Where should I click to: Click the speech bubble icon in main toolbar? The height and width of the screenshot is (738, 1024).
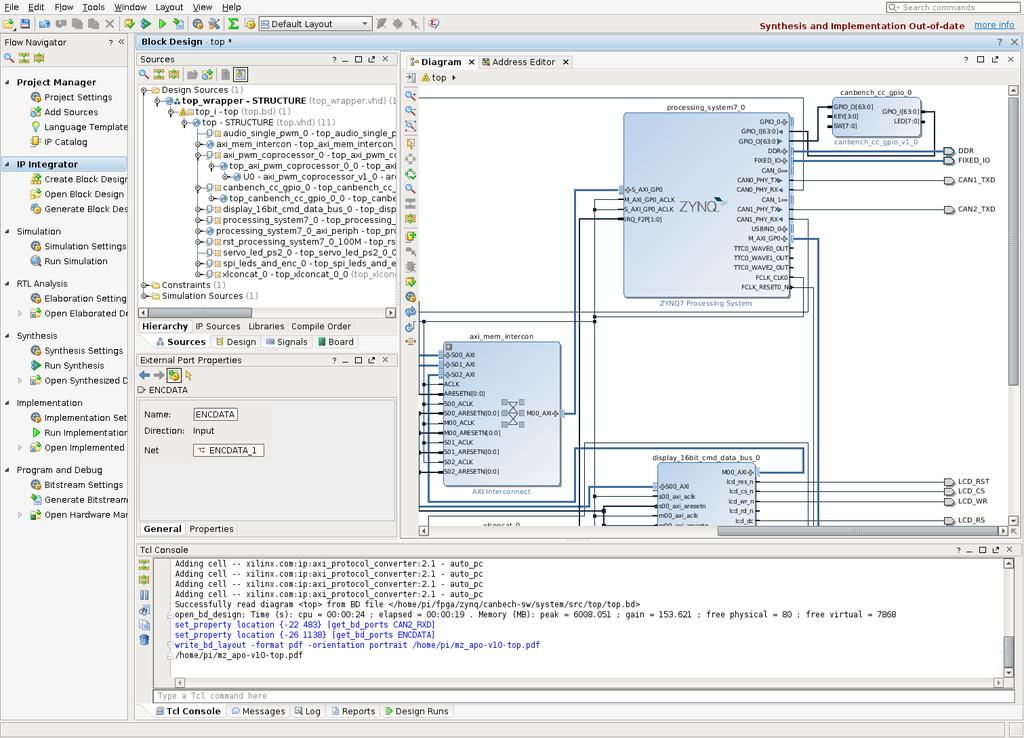(x=434, y=24)
